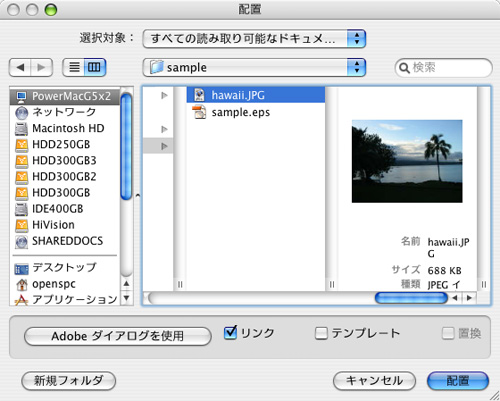The image size is (500, 401).
Task: Select the アプリケーション sidebar entry
Action: 65,299
